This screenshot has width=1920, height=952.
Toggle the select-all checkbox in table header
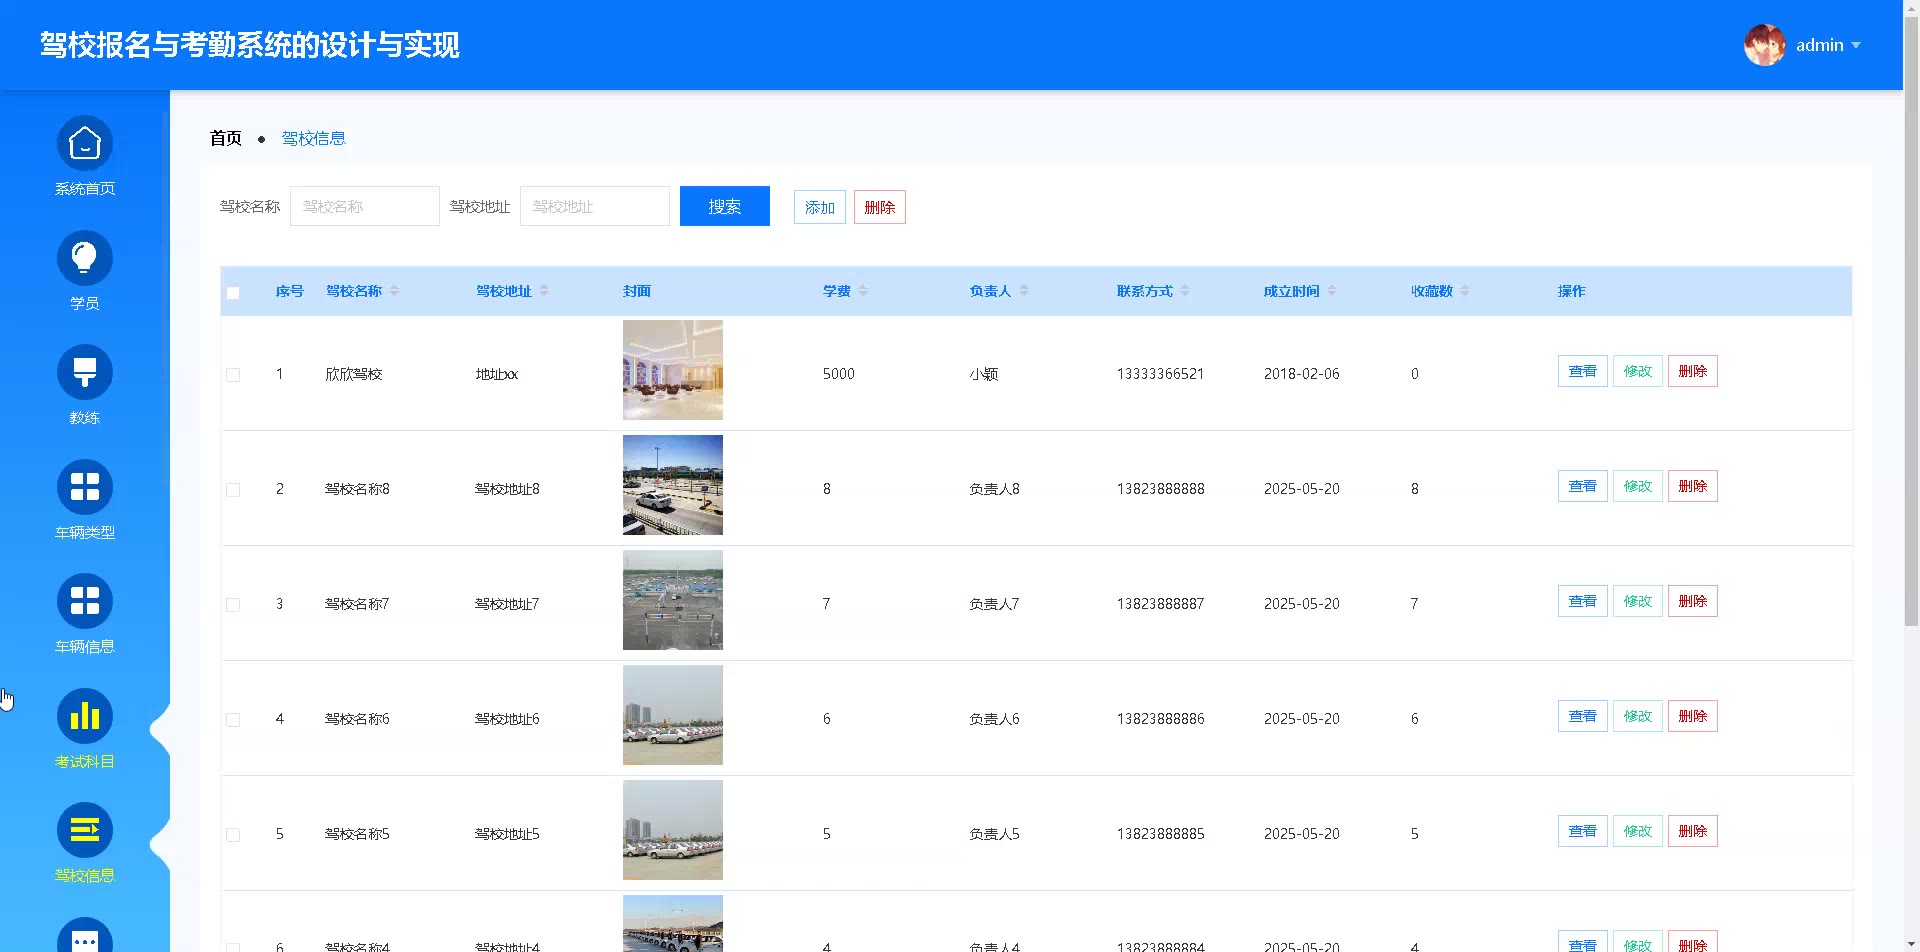click(233, 293)
